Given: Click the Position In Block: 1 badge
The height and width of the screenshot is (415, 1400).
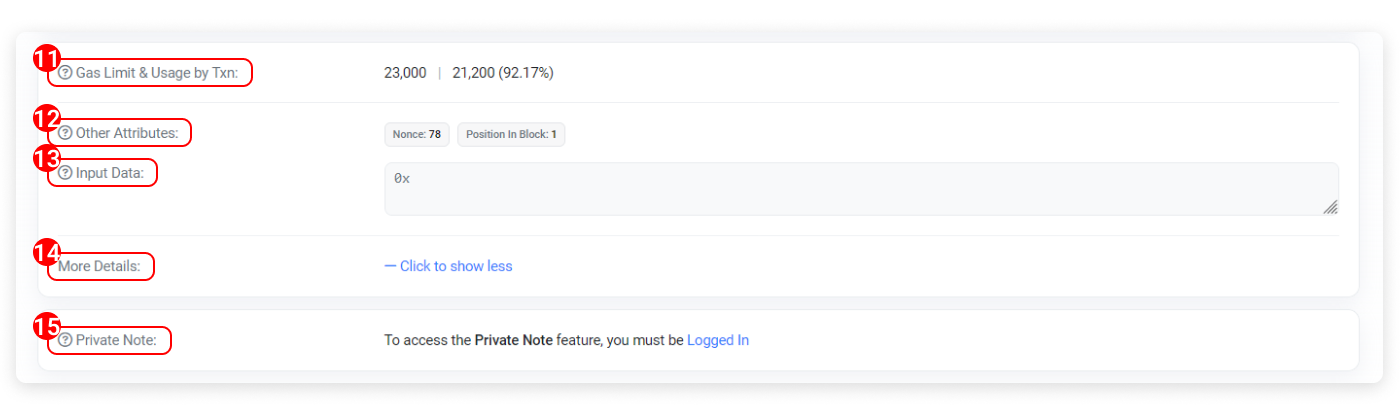Looking at the screenshot, I should (511, 134).
